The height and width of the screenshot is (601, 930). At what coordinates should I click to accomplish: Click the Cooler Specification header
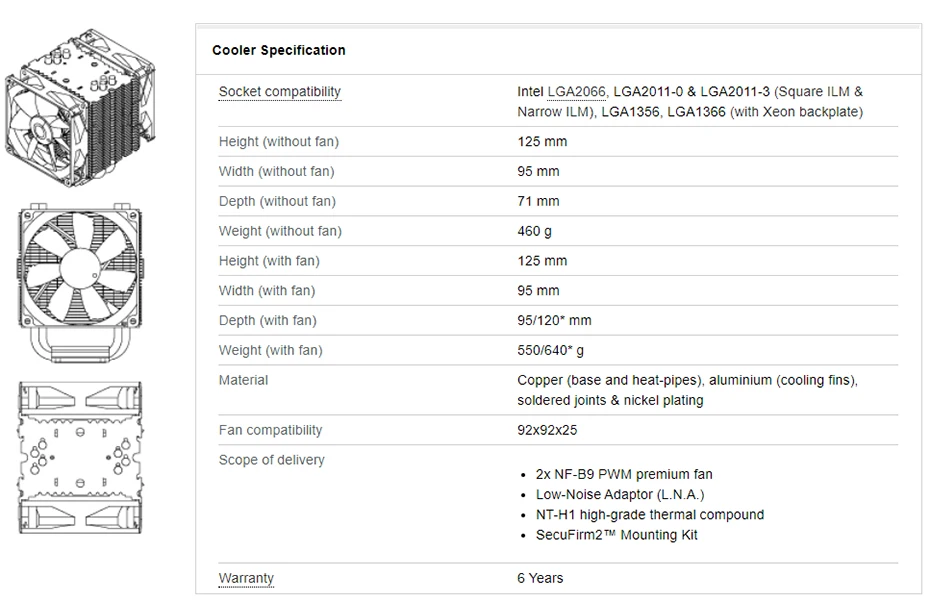(x=279, y=50)
